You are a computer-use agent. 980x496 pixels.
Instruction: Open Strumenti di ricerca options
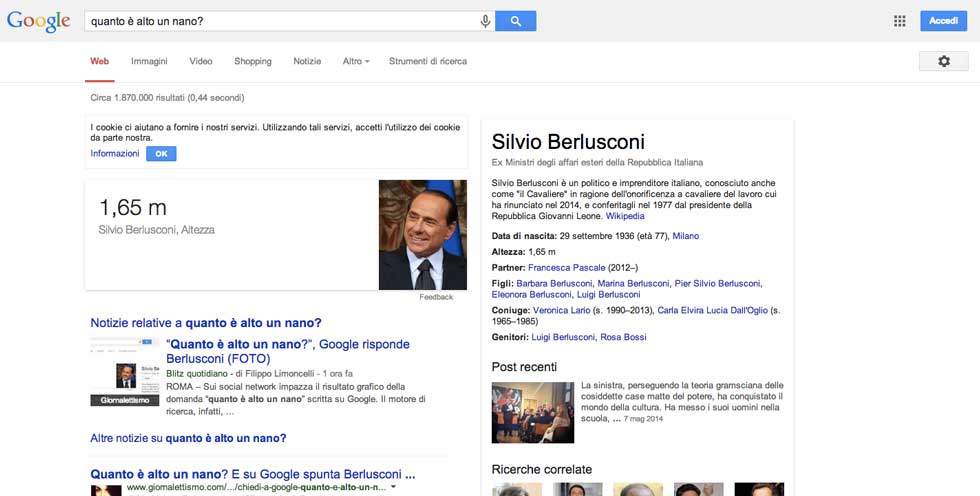click(x=428, y=61)
